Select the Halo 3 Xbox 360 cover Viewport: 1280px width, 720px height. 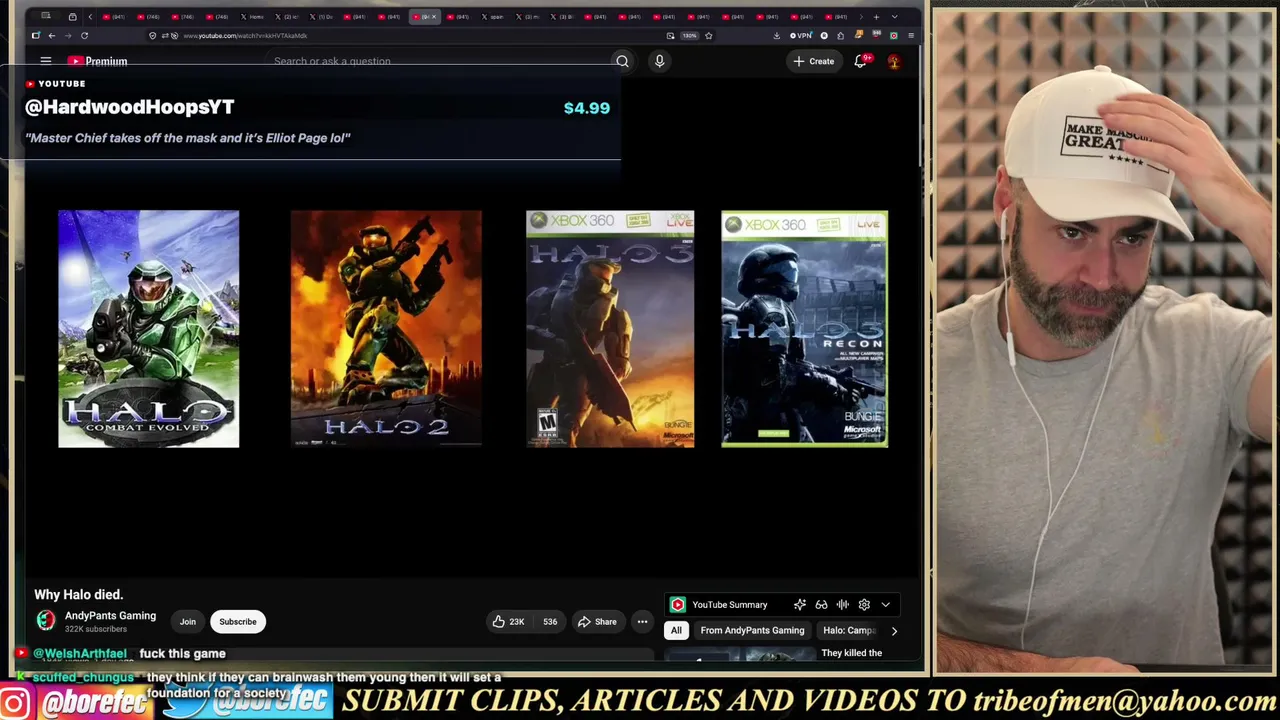(610, 329)
